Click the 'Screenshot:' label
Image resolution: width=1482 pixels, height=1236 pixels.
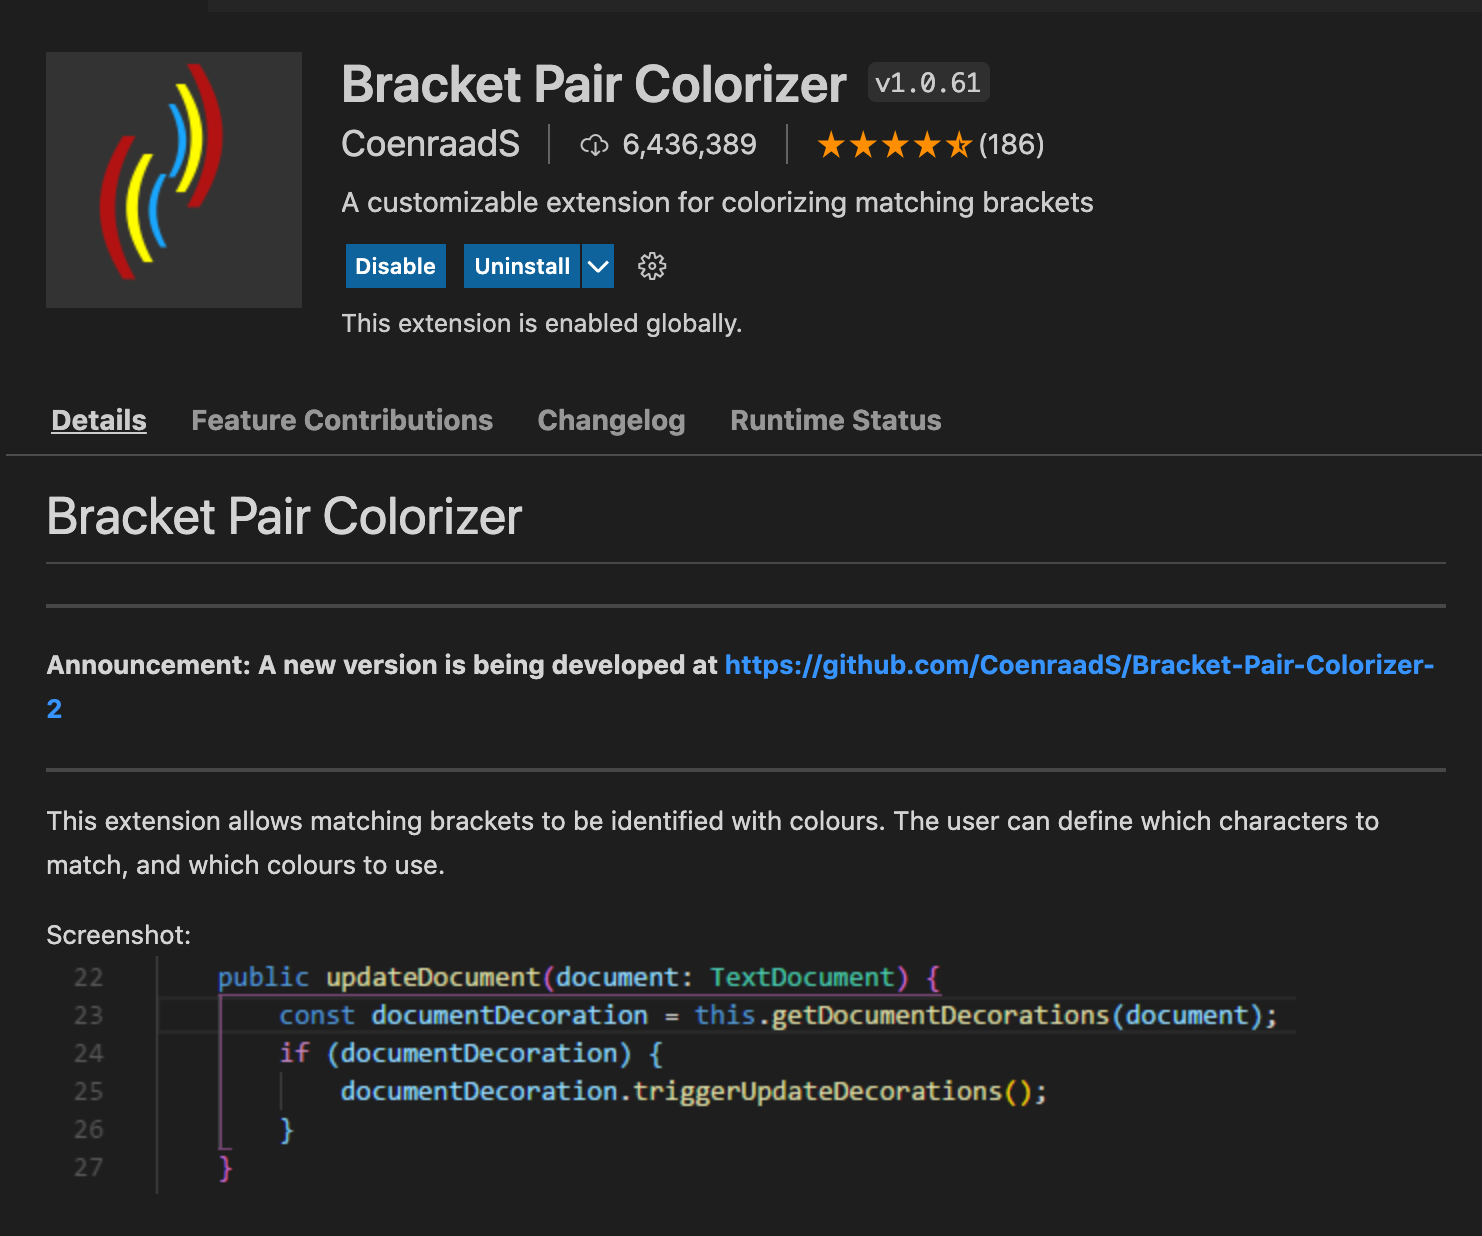point(118,935)
